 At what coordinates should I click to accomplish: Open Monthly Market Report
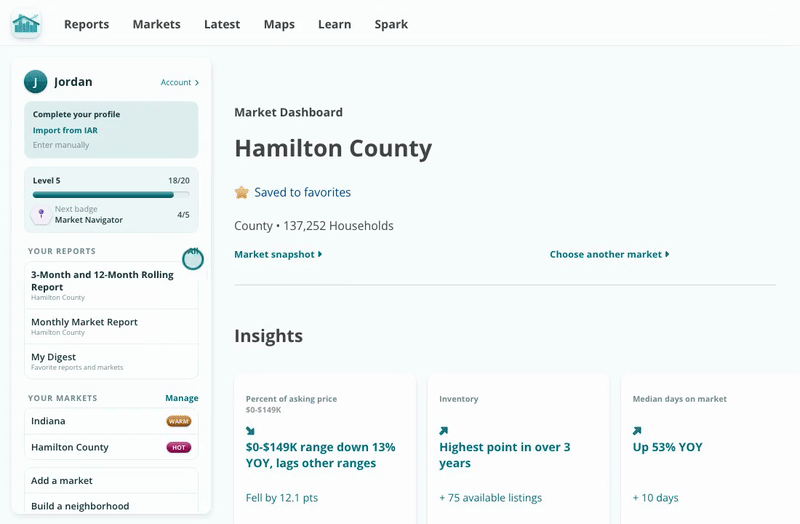pos(111,327)
